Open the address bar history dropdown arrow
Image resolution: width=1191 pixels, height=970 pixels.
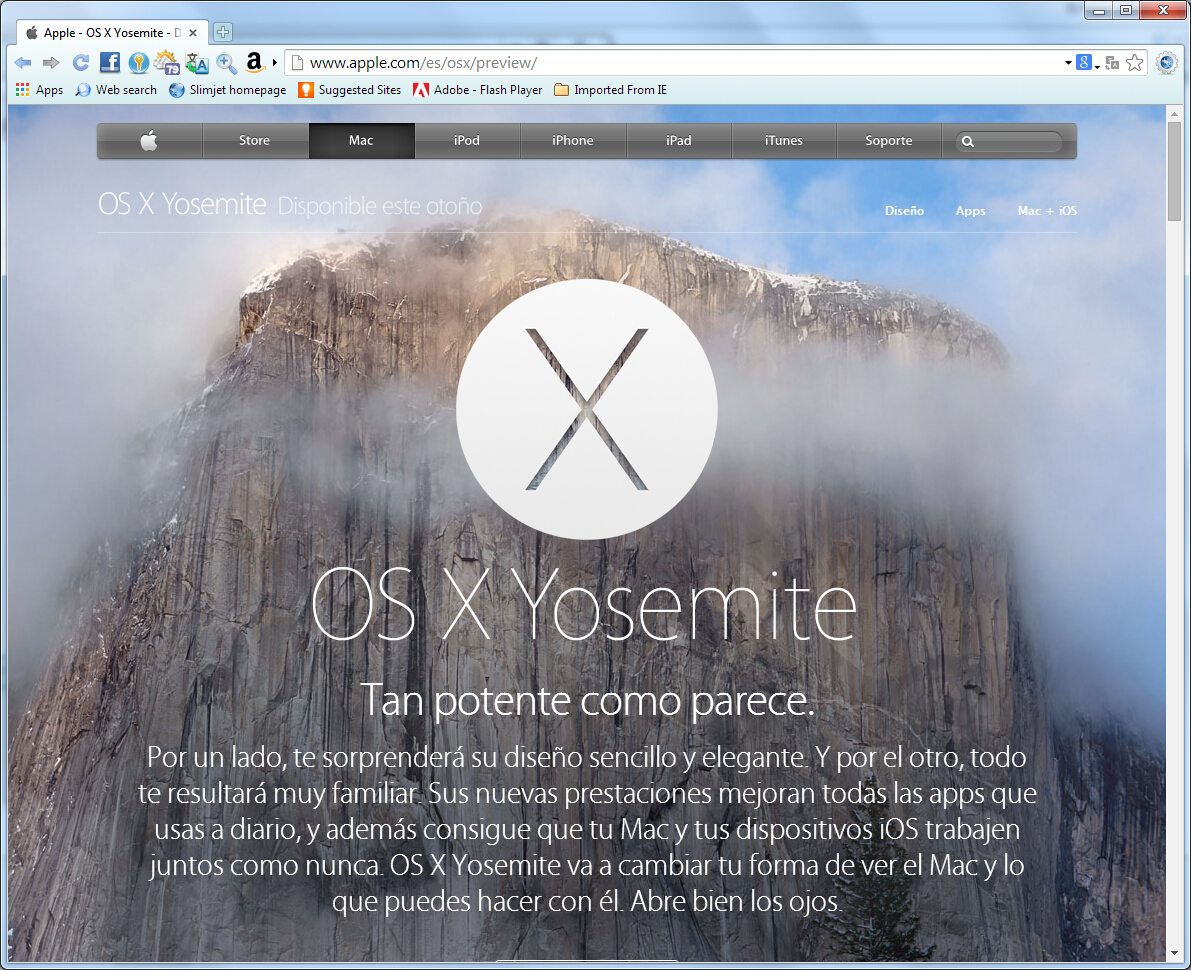tap(1068, 63)
